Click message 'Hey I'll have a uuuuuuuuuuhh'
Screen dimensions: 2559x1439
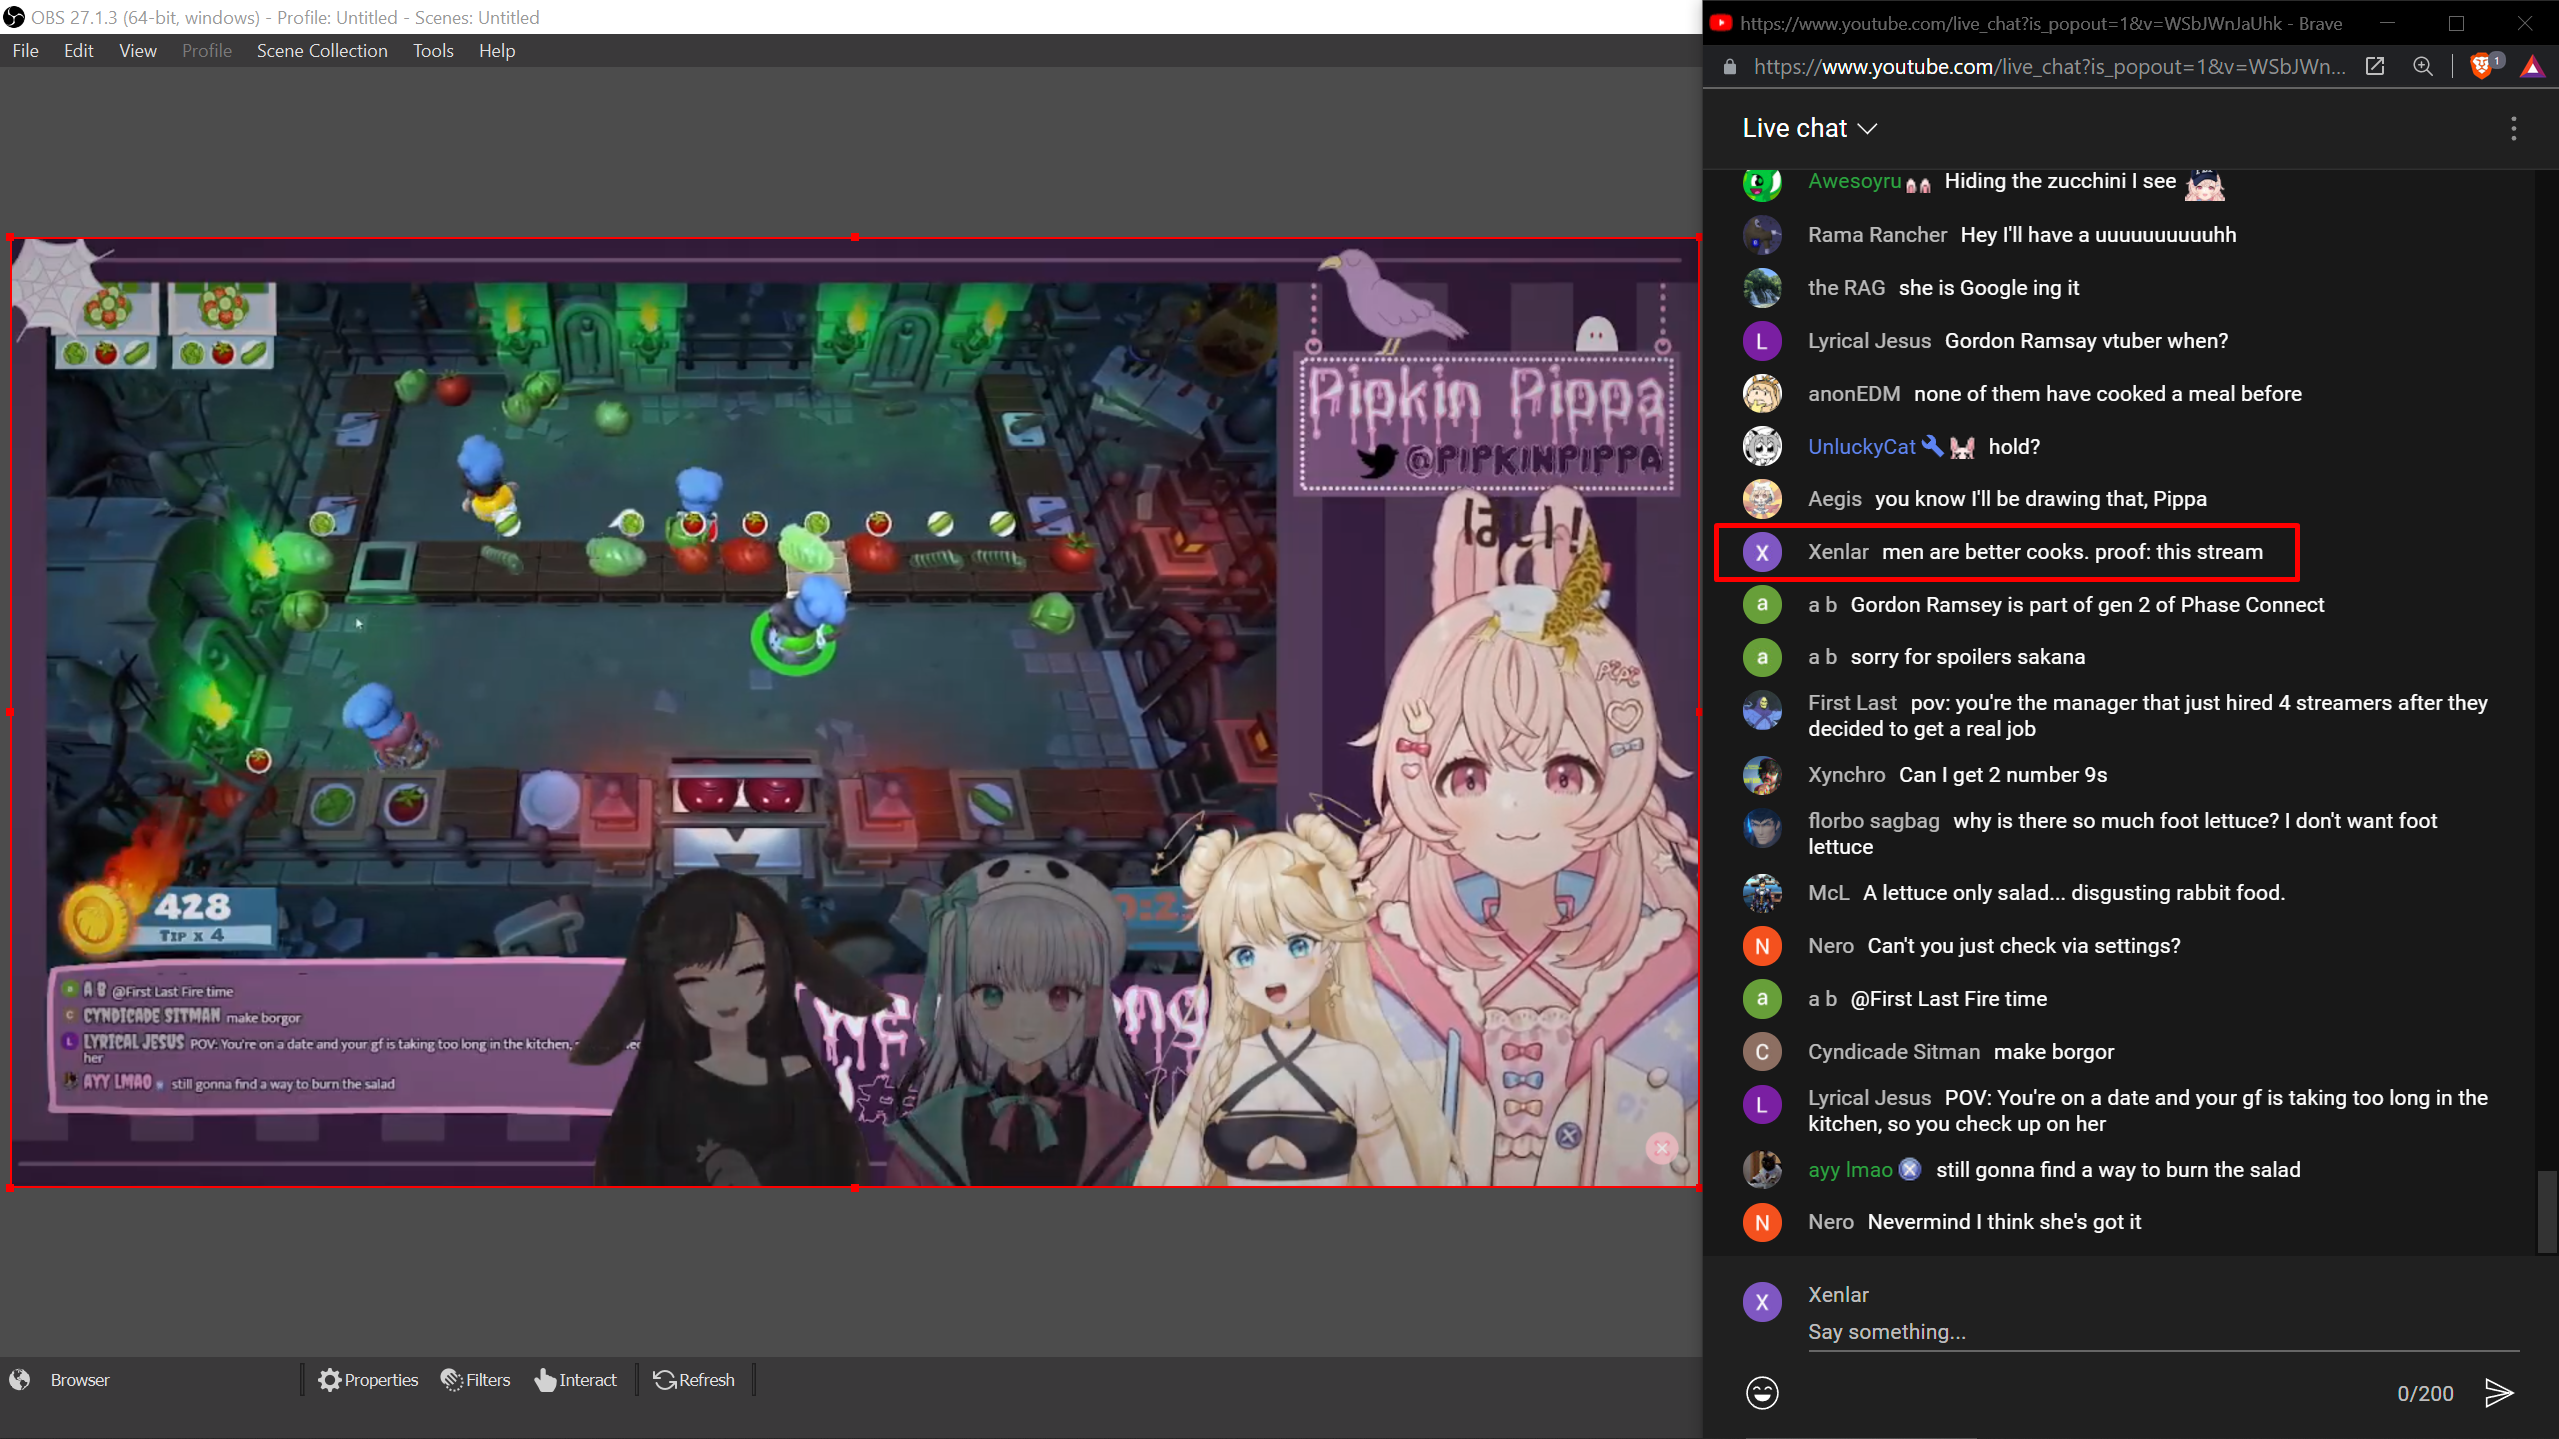tap(2098, 235)
